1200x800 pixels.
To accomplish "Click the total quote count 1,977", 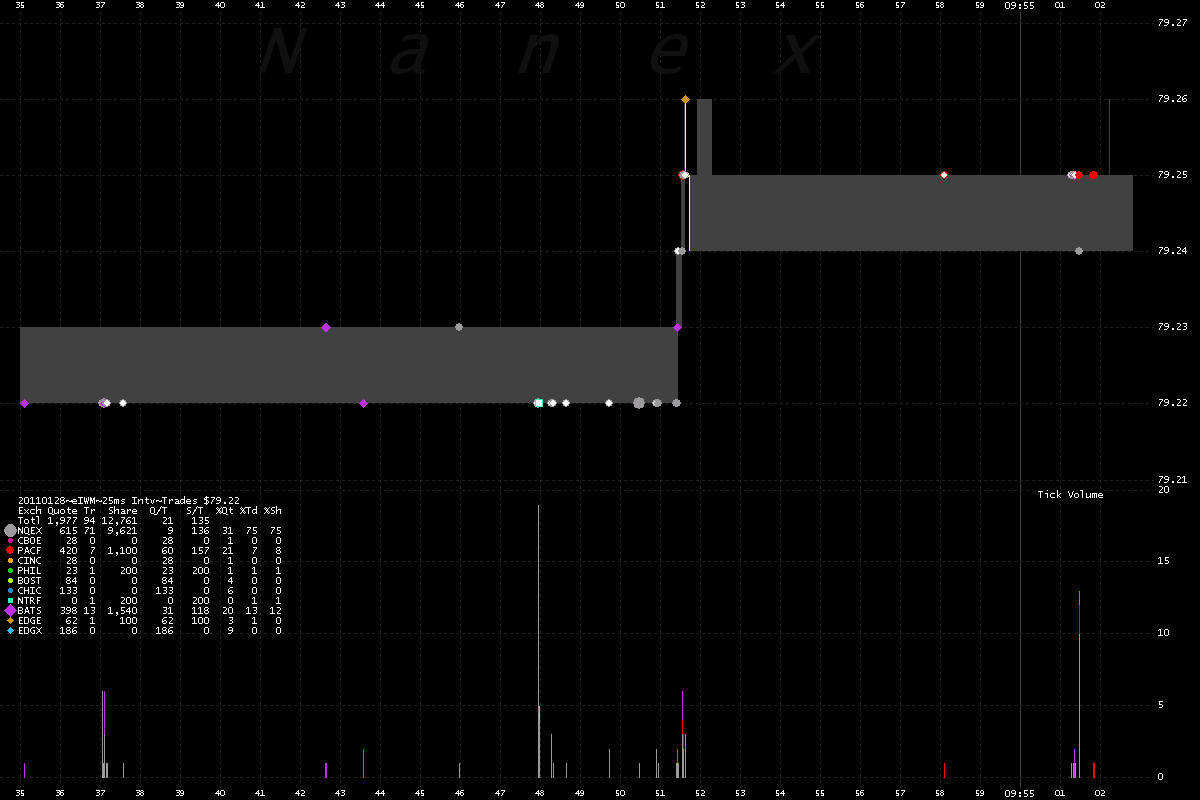I will coord(62,521).
